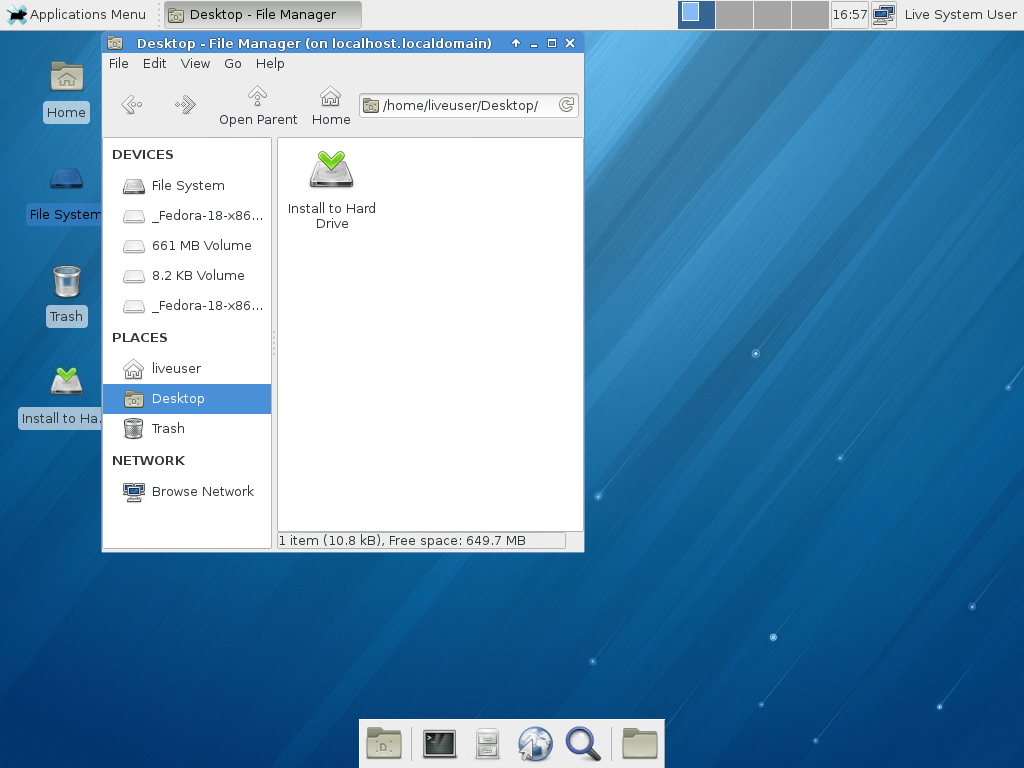Go forward with the right arrow toolbar icon
The image size is (1024, 768).
(185, 104)
